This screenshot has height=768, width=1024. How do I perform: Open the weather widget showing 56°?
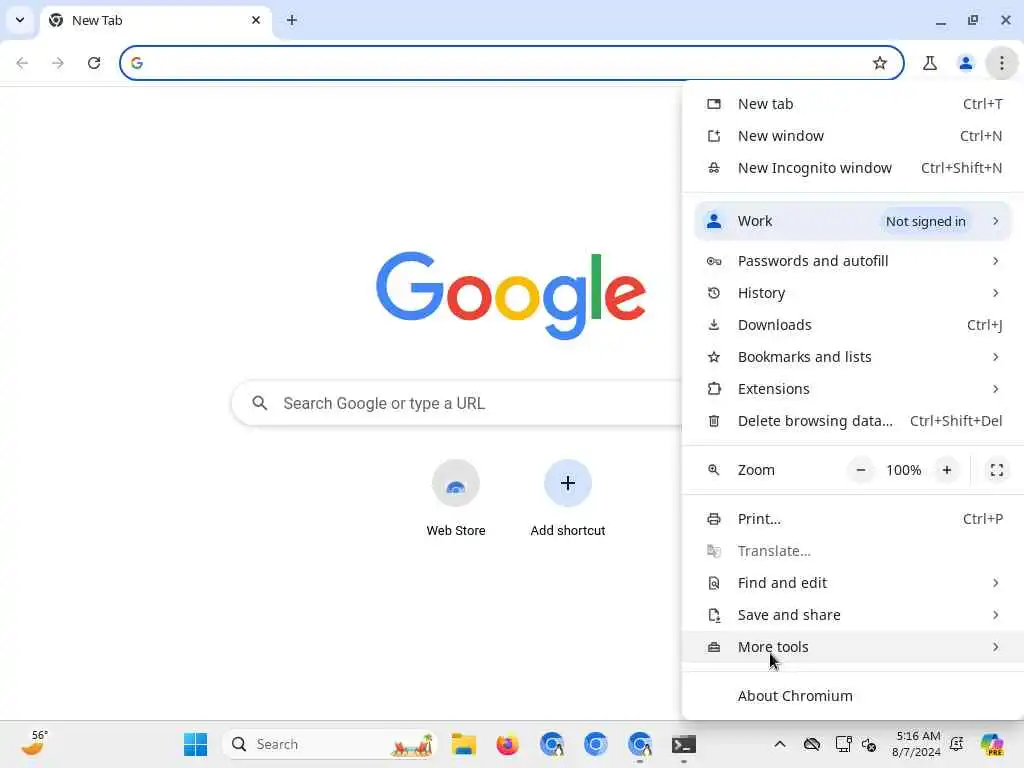pos(35,744)
